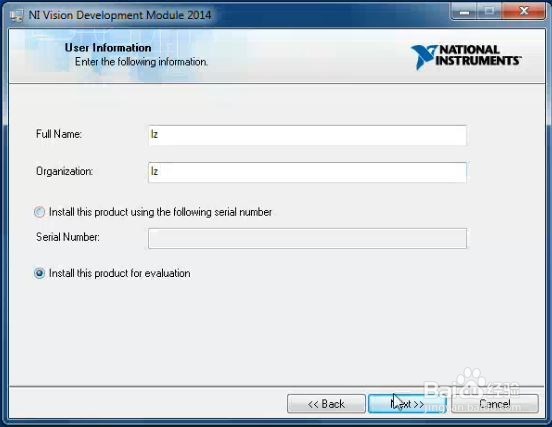The height and width of the screenshot is (427, 552).
Task: Click the 'NI Vision Development Module 2014' title
Action: (x=120, y=15)
